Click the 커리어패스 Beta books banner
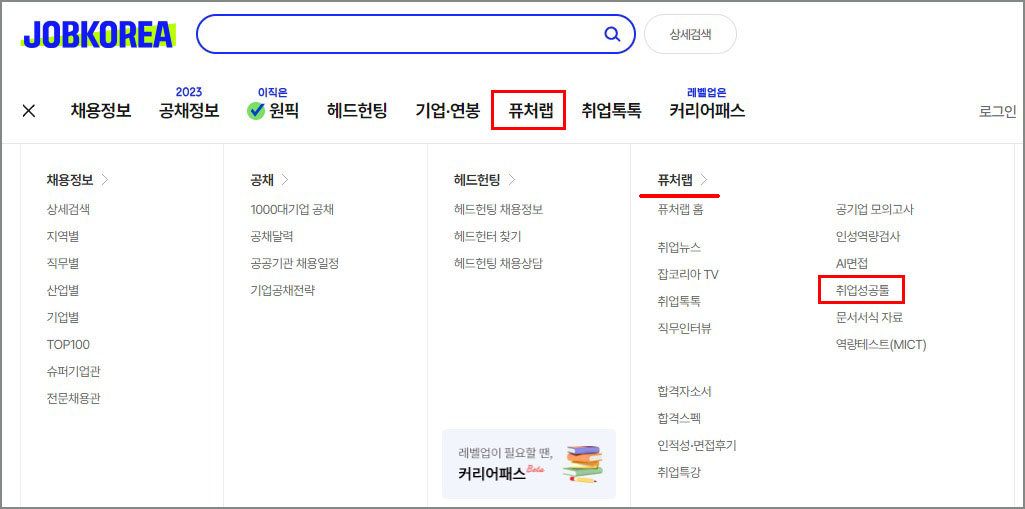The height and width of the screenshot is (509, 1025). [529, 464]
